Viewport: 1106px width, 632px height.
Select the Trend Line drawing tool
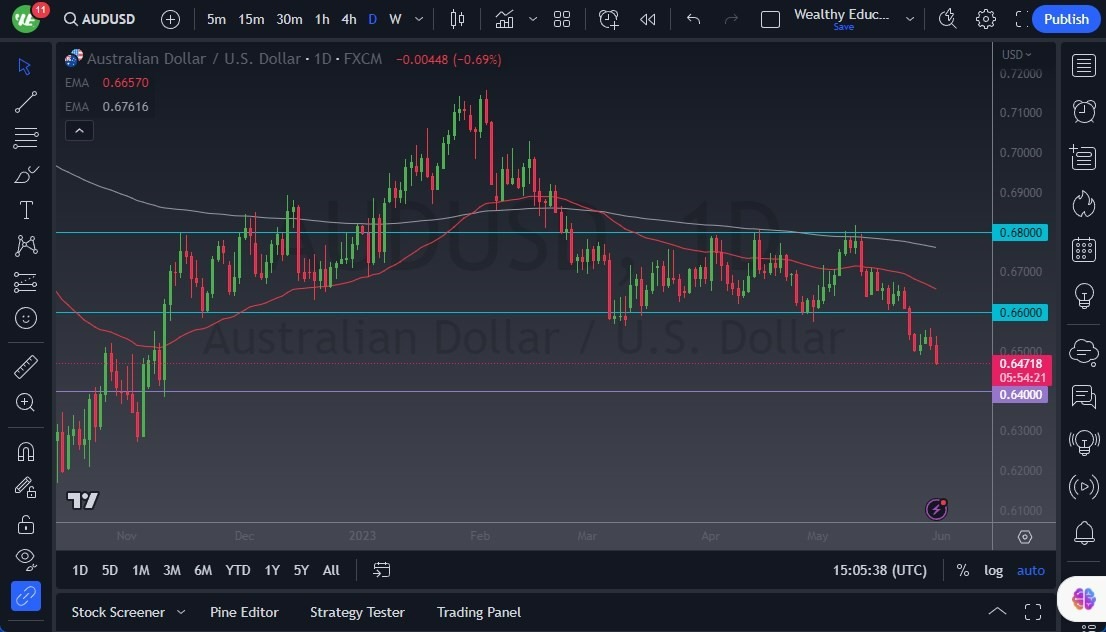[25, 101]
